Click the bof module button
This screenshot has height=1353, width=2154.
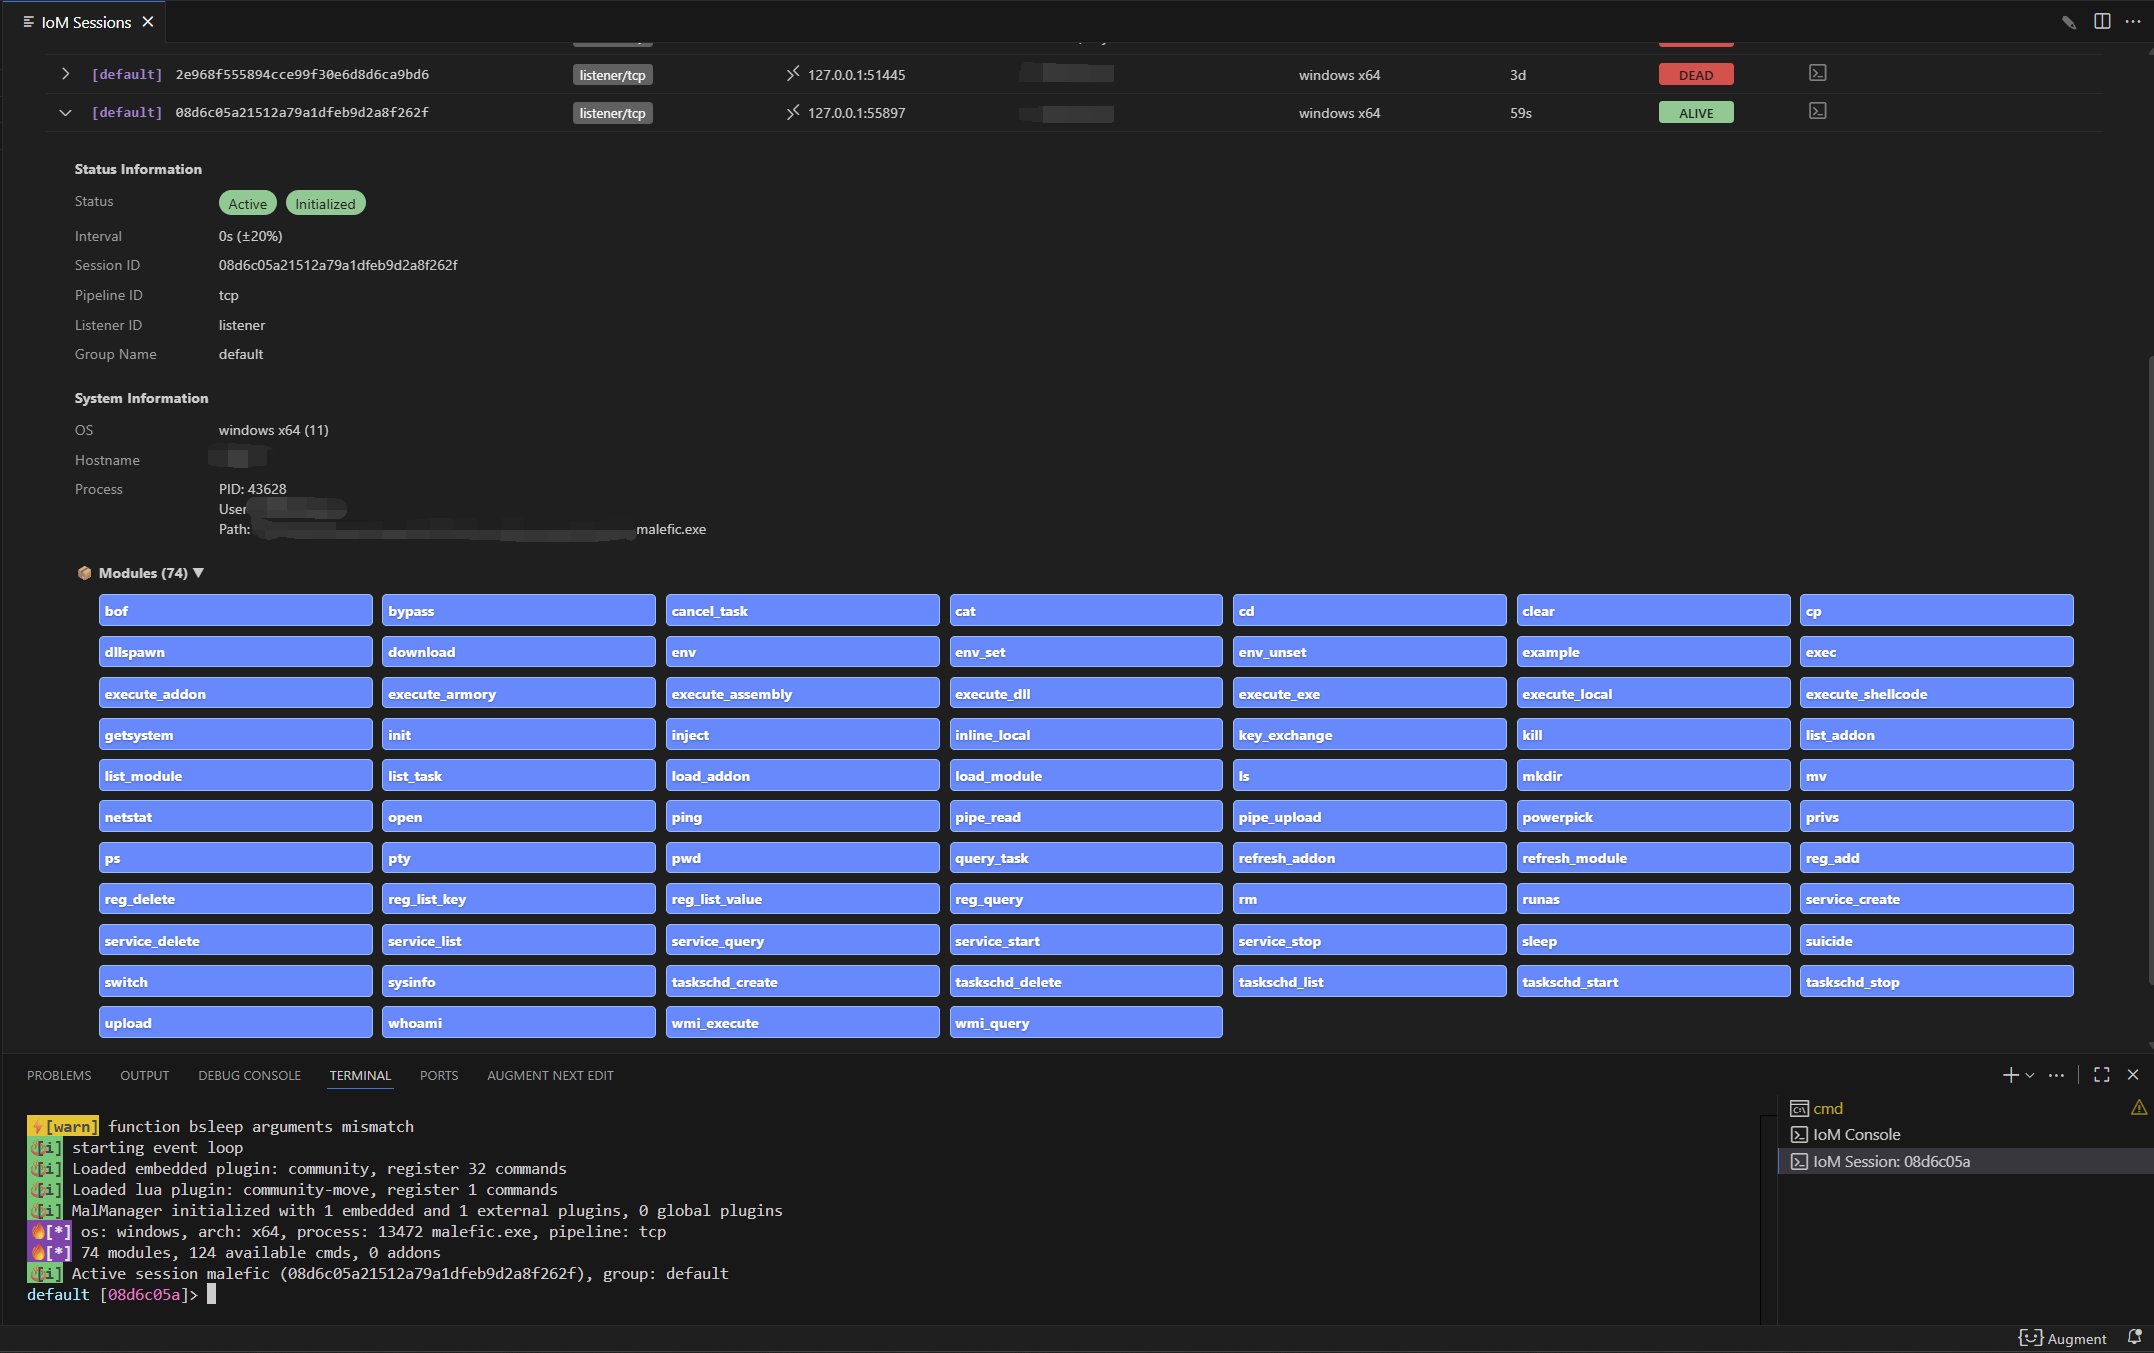pyautogui.click(x=236, y=611)
